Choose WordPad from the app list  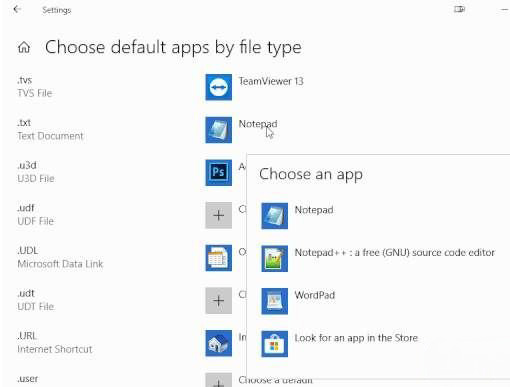315,295
